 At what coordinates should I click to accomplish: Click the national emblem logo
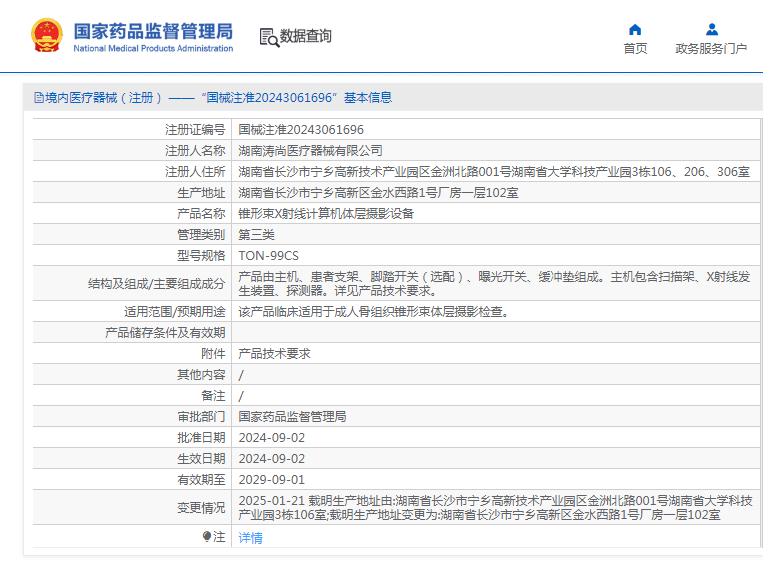click(x=46, y=35)
